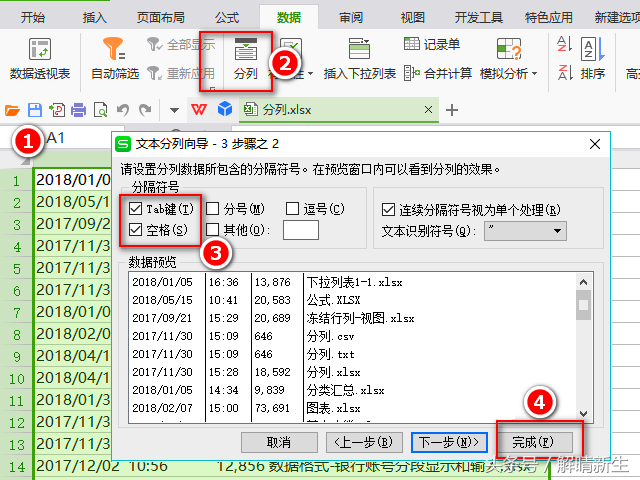This screenshot has width=640, height=480.
Task: Click the red WPS logo icon
Action: 199,109
